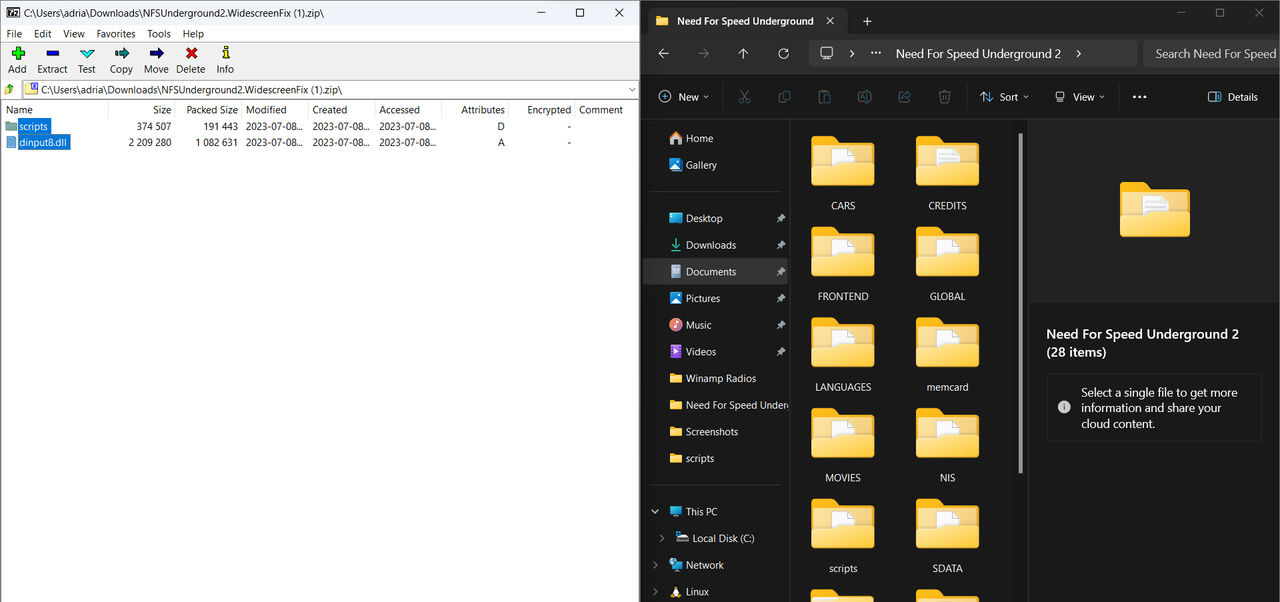Click the Rename icon in Explorer toolbar

(864, 97)
